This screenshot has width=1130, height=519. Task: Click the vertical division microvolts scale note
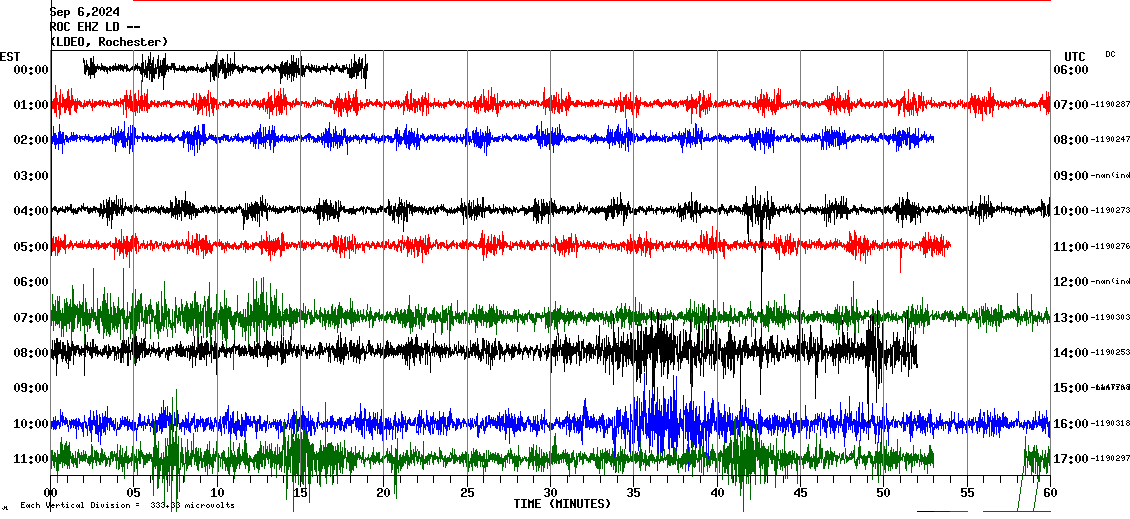(127, 505)
